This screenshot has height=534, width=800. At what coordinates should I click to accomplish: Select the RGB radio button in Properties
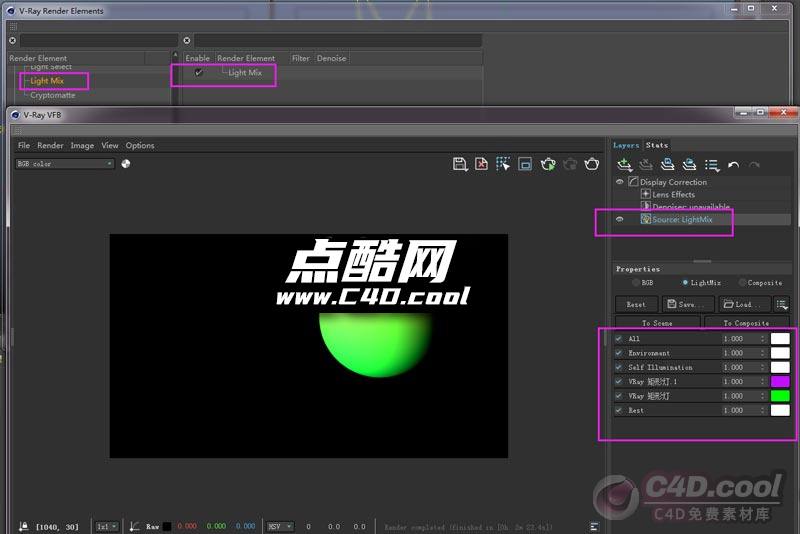[636, 283]
